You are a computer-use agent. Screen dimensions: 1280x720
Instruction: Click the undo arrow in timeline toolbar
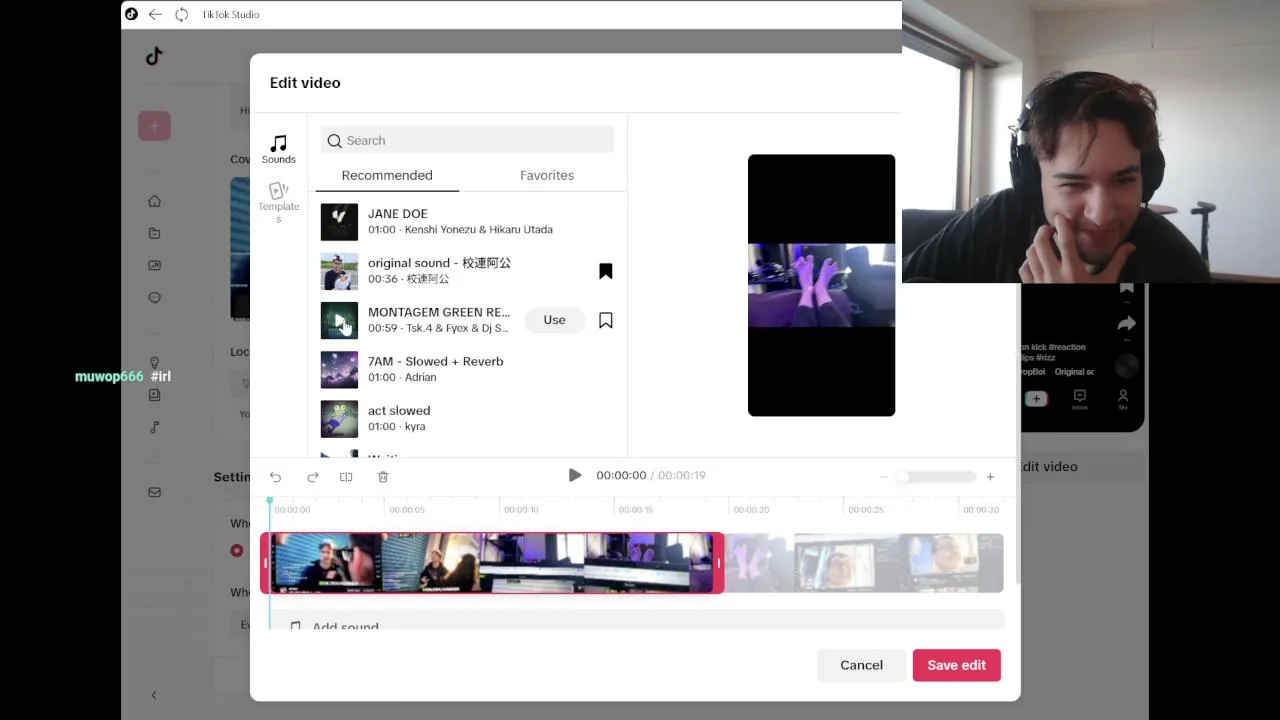pyautogui.click(x=276, y=477)
